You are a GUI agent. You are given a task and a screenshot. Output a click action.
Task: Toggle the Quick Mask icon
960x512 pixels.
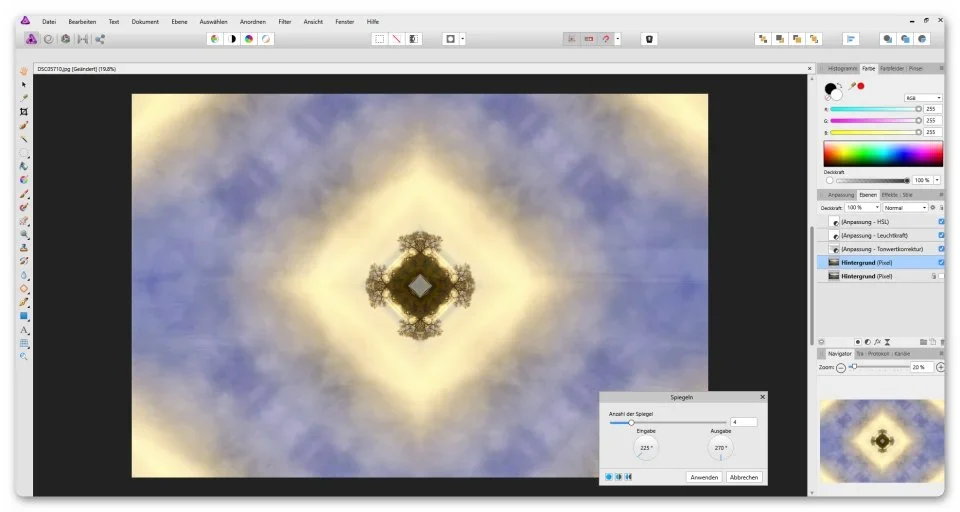[451, 39]
